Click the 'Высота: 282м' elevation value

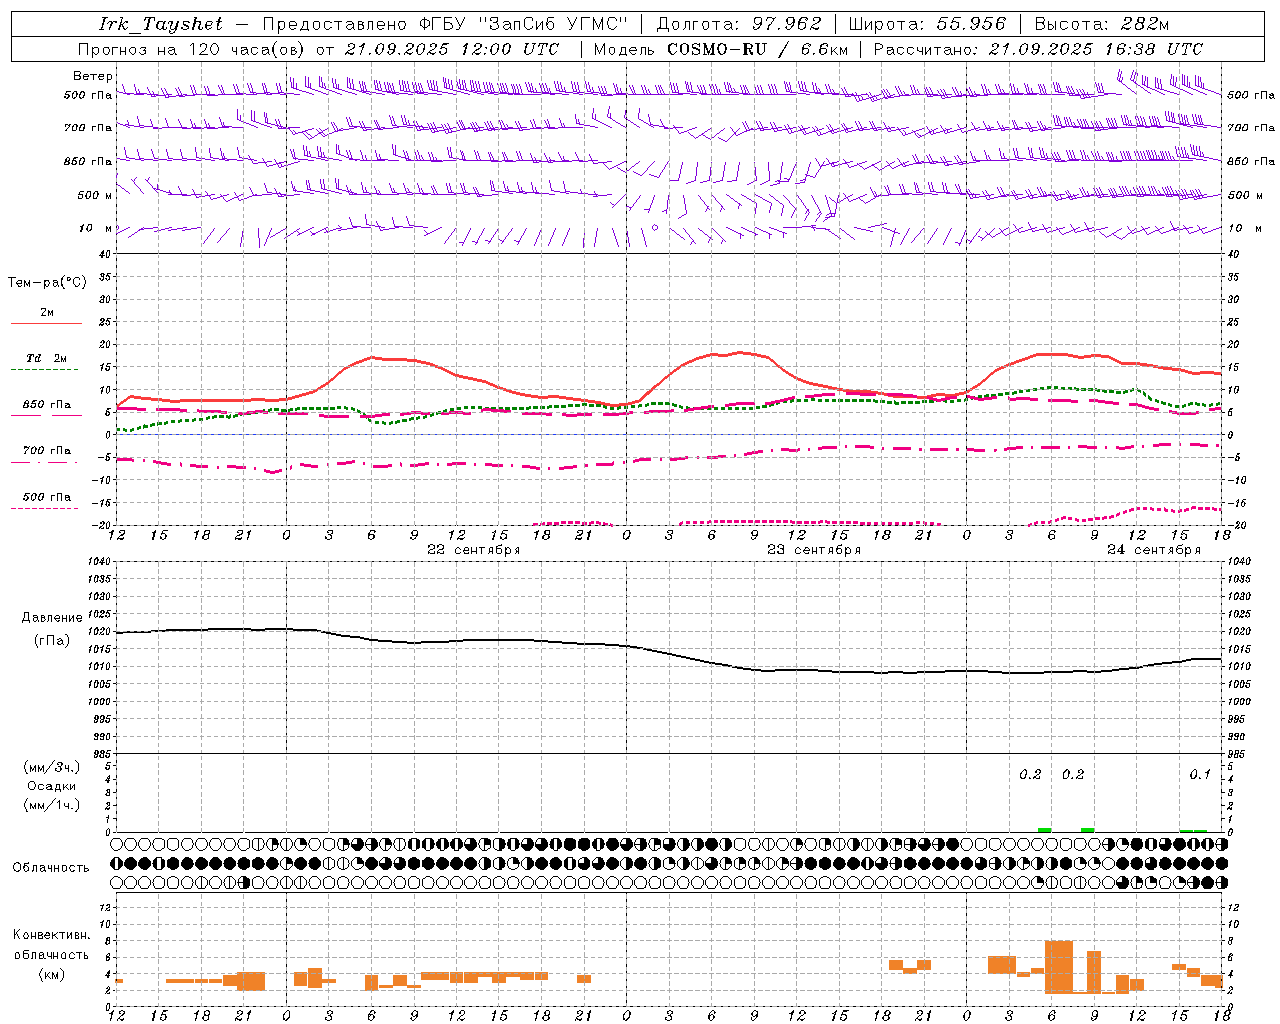pyautogui.click(x=1101, y=24)
